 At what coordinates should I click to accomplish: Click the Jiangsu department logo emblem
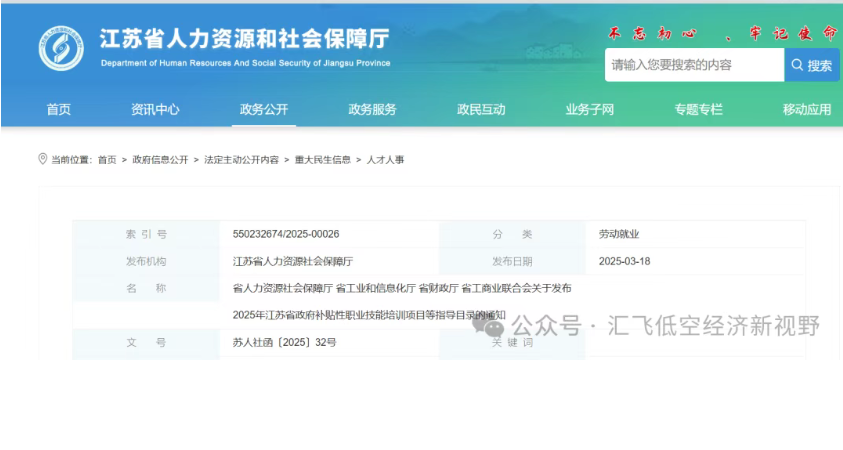click(x=61, y=48)
